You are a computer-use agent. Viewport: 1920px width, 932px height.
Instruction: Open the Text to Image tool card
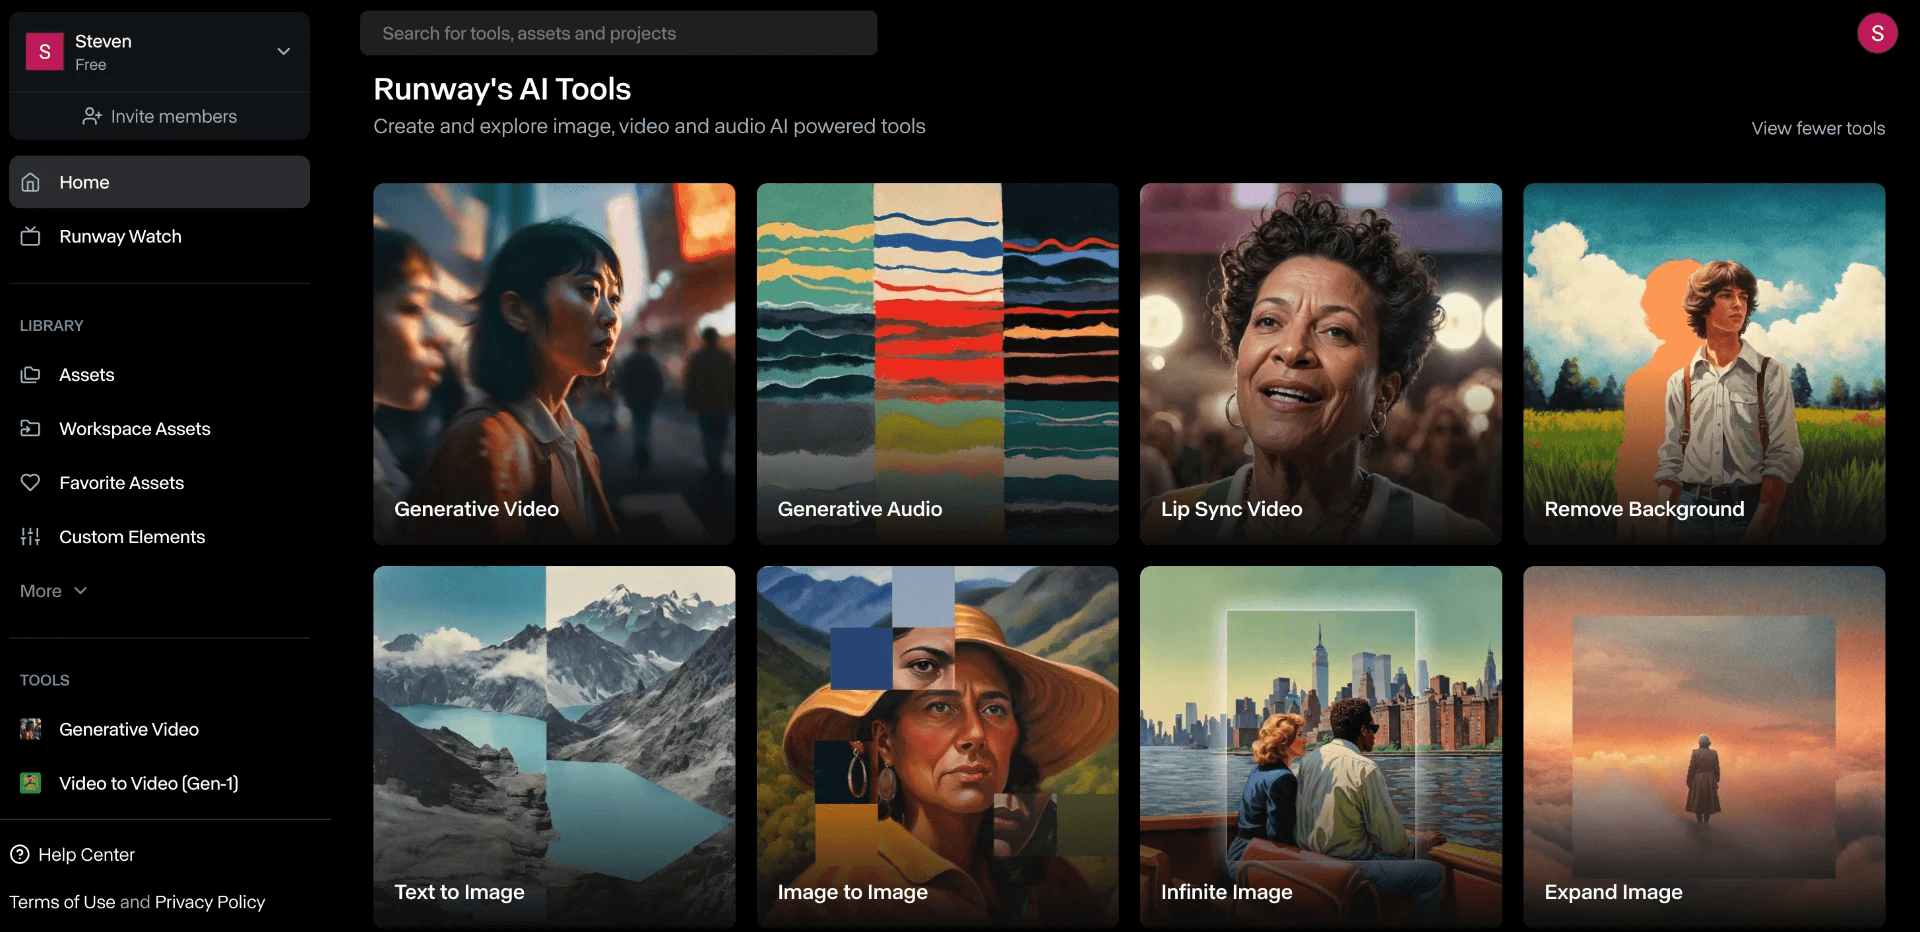(x=554, y=747)
